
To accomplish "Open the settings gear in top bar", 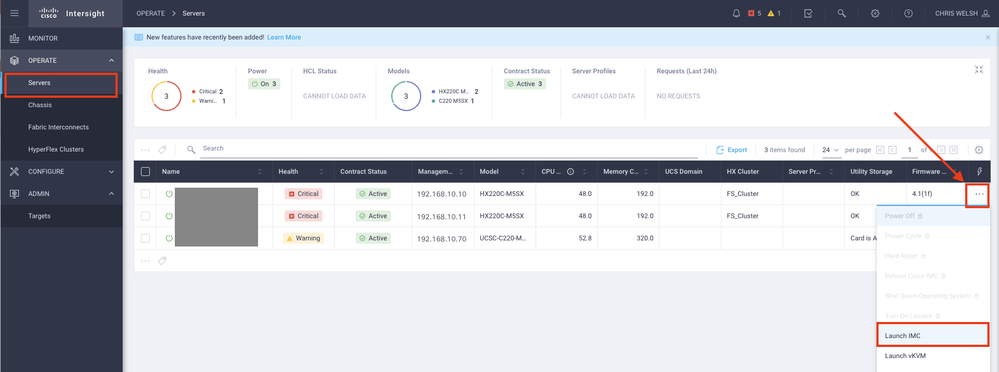I will coord(875,13).
